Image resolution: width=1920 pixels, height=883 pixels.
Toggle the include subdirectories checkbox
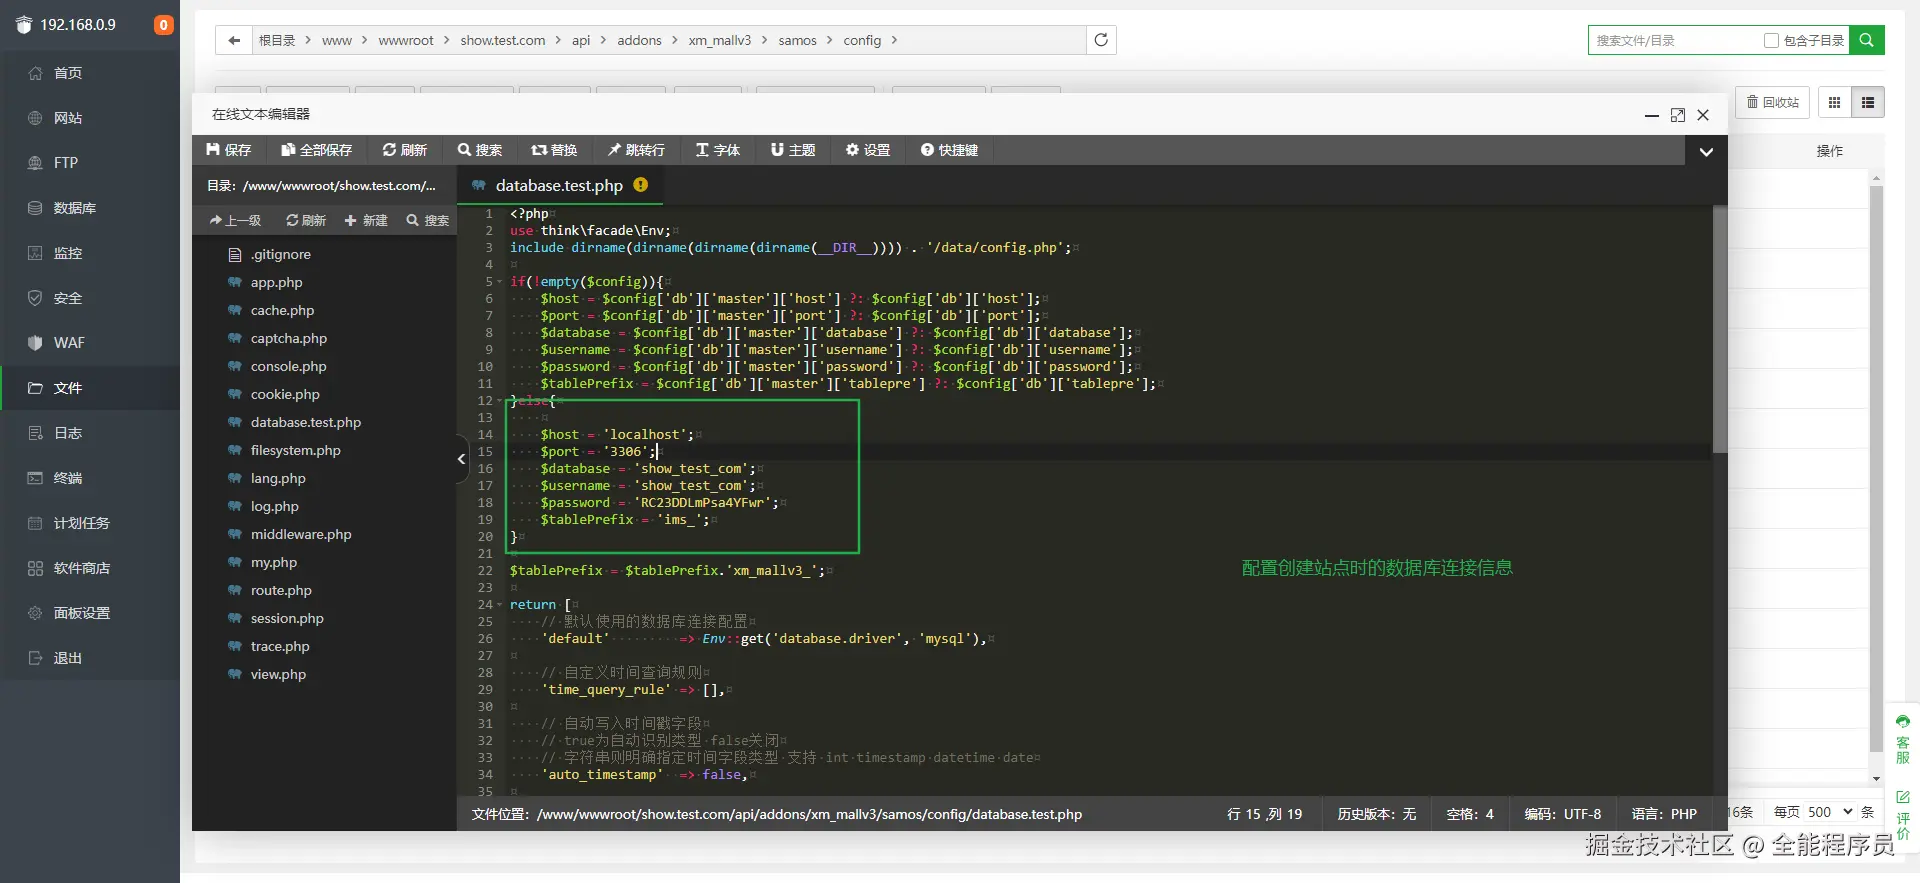pos(1771,41)
